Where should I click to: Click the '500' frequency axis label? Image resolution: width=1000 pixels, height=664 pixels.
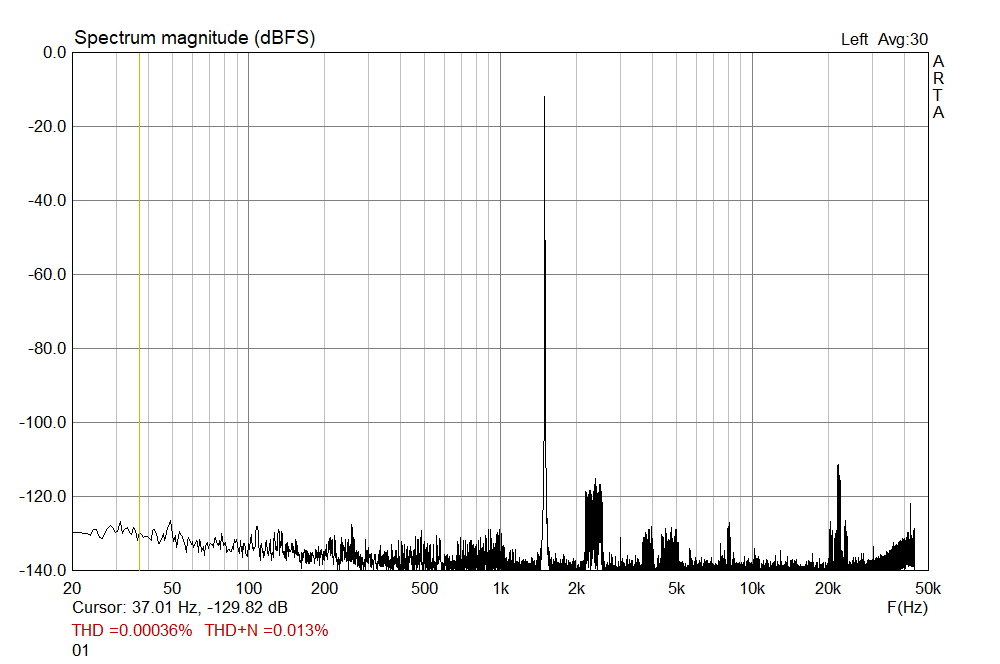424,589
